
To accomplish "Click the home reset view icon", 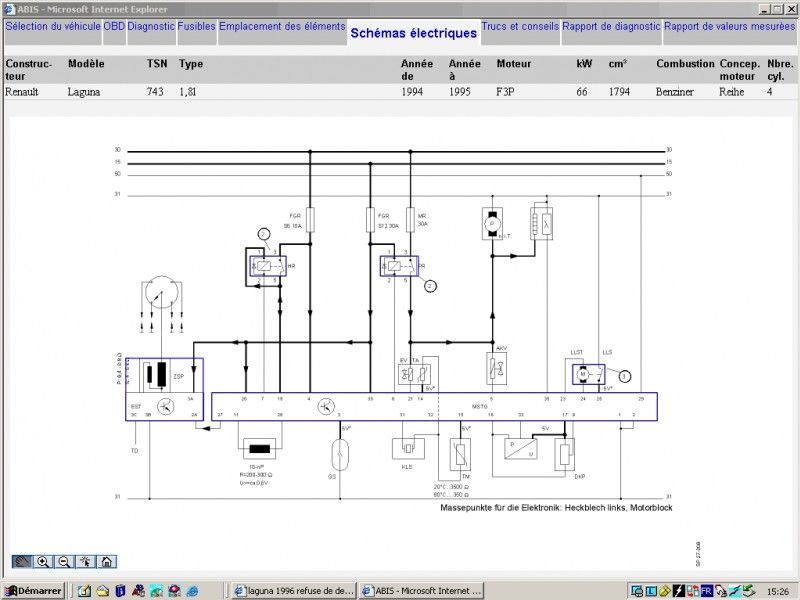I will click(x=106, y=562).
